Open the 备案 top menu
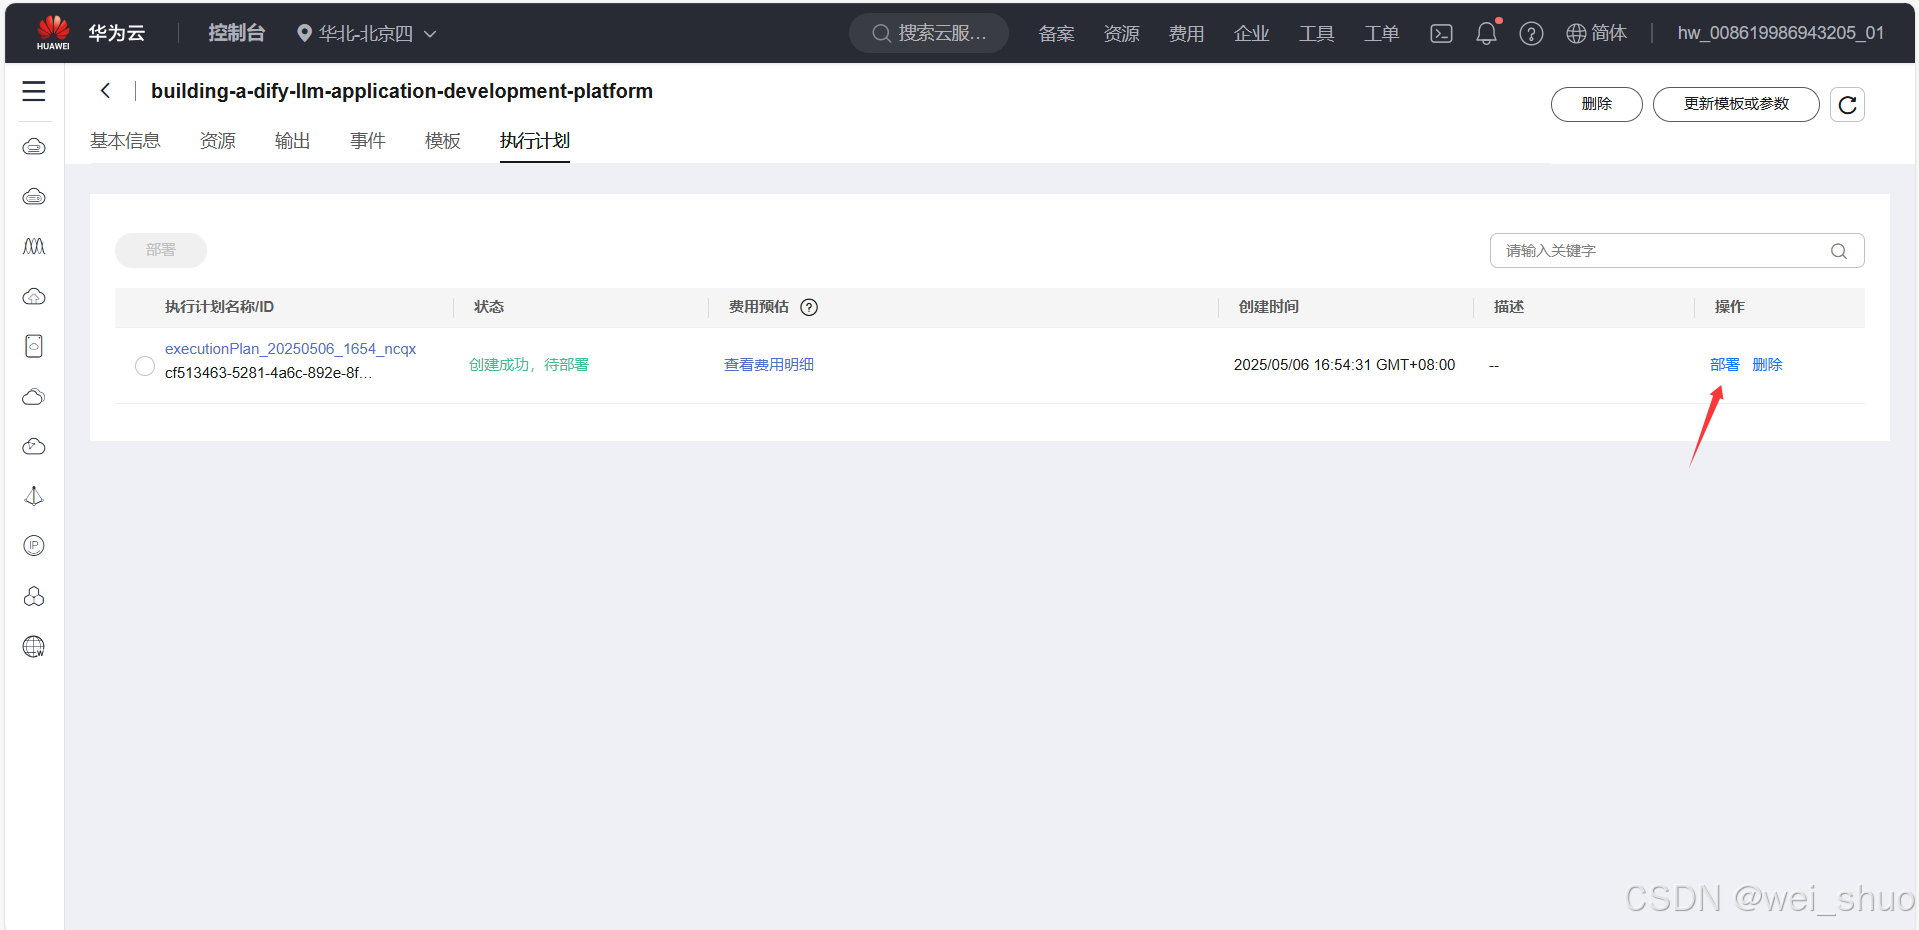Screen dimensions: 1919x930 [1056, 34]
